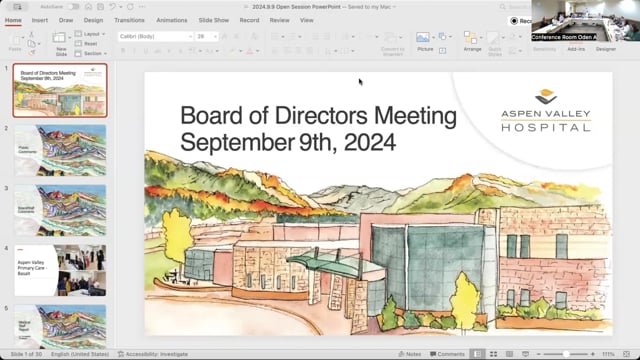Open Reading View from the status bar
Image resolution: width=640 pixels, height=360 pixels.
[509, 354]
